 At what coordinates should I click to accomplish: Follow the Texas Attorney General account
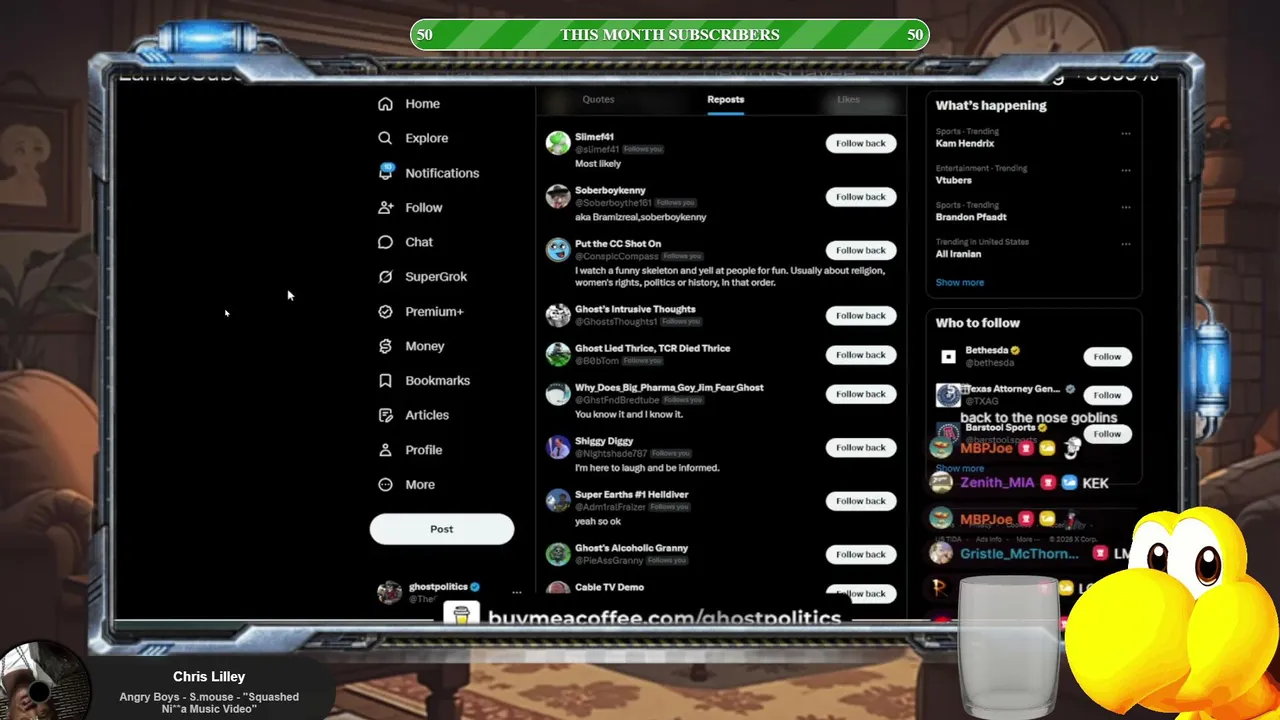1107,395
